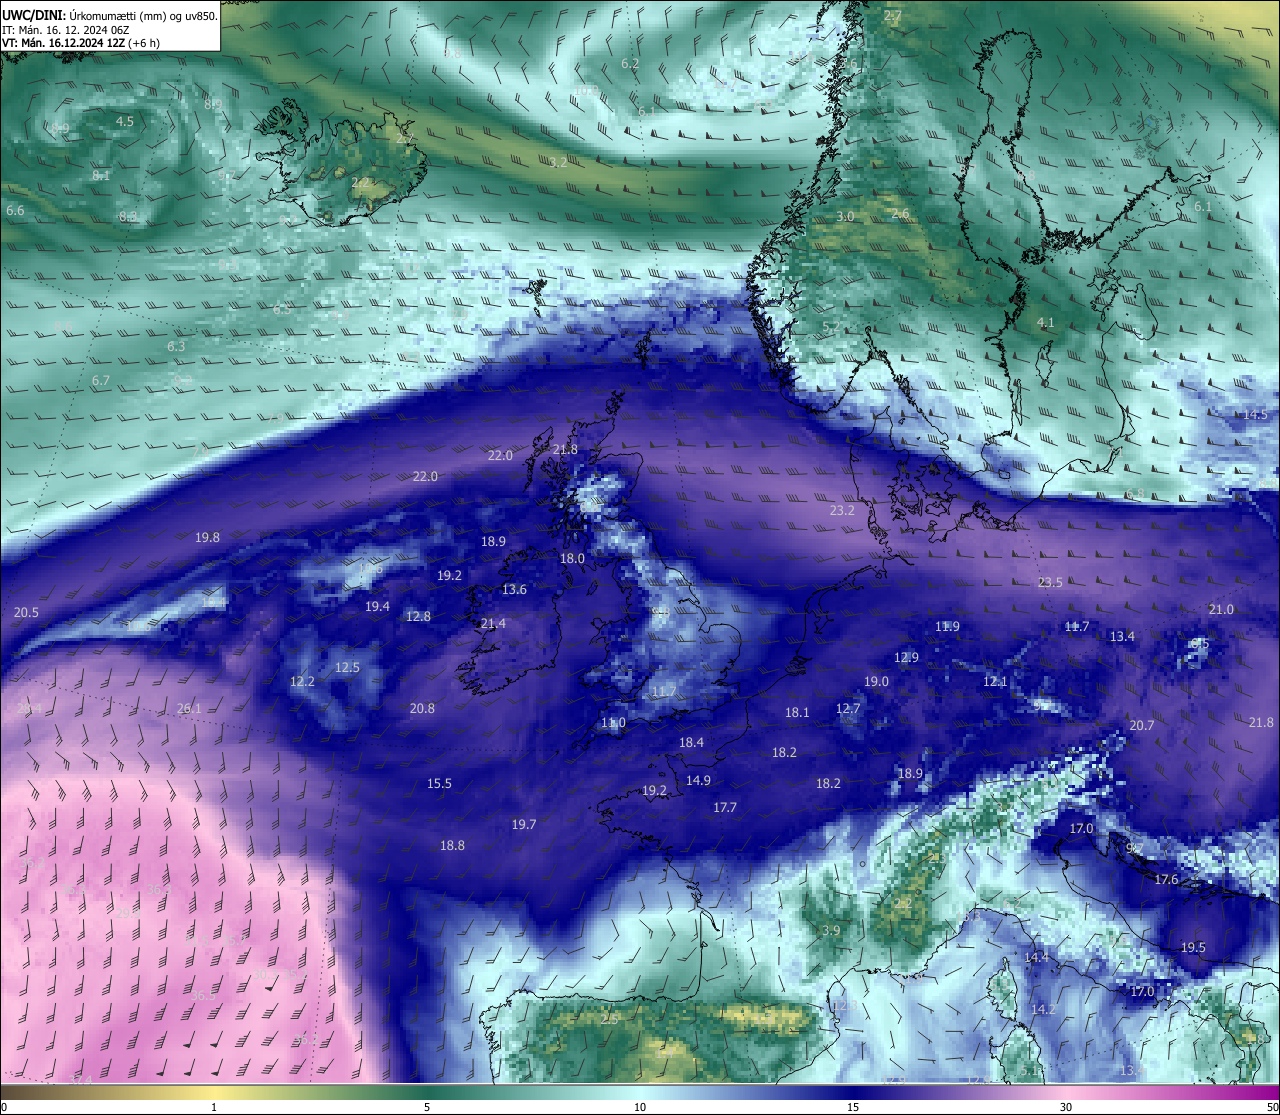Click the map value 3.2 east of Iceland
1280x1115 pixels.
coord(558,162)
